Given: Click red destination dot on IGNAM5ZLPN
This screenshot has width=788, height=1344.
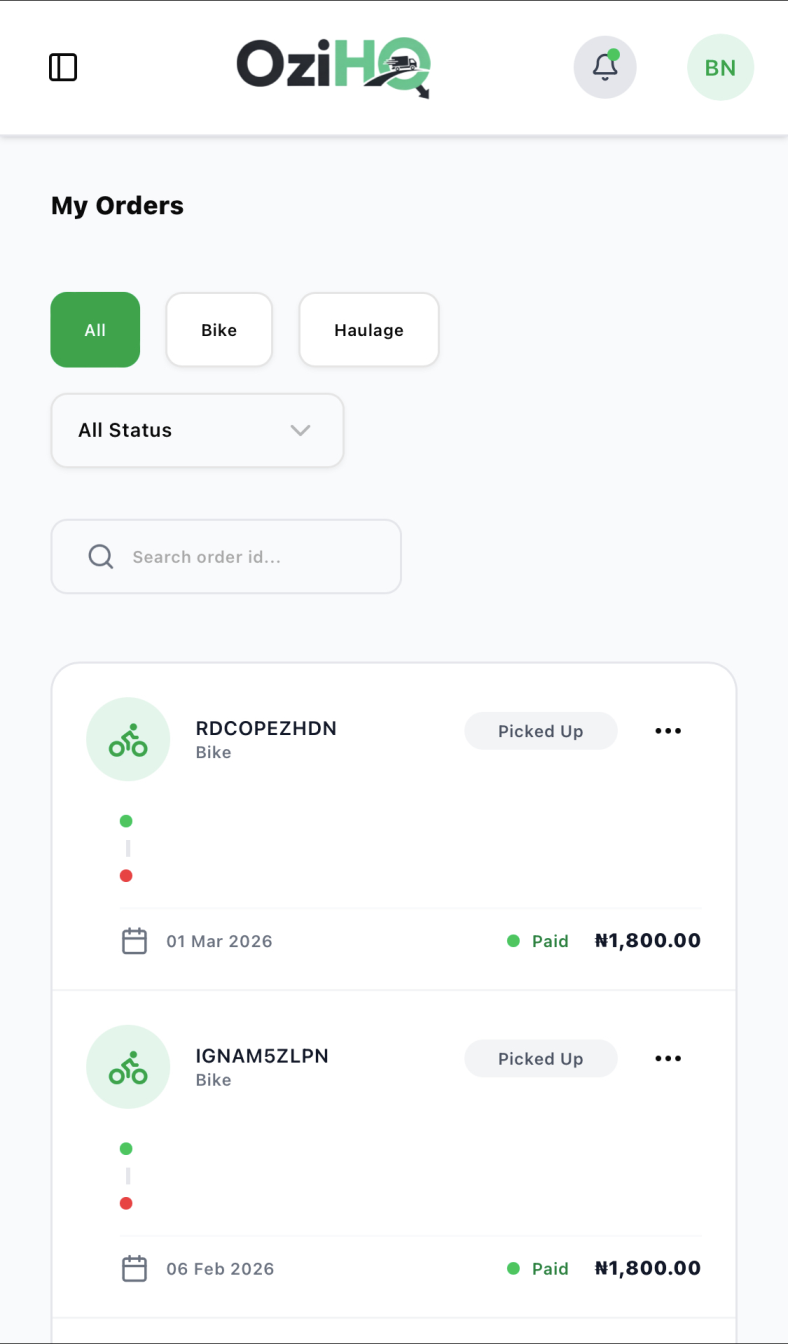Looking at the screenshot, I should click(126, 1204).
